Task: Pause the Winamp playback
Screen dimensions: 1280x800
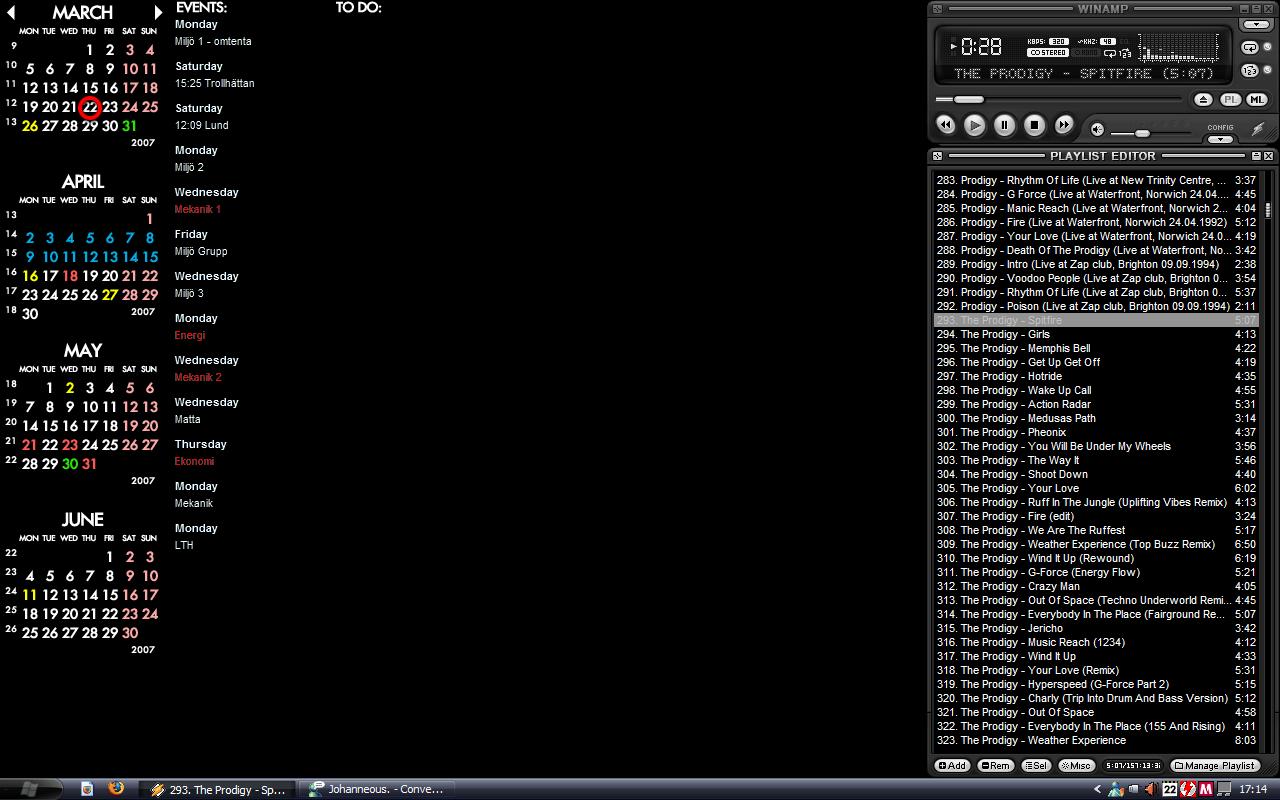Action: pyautogui.click(x=1004, y=125)
